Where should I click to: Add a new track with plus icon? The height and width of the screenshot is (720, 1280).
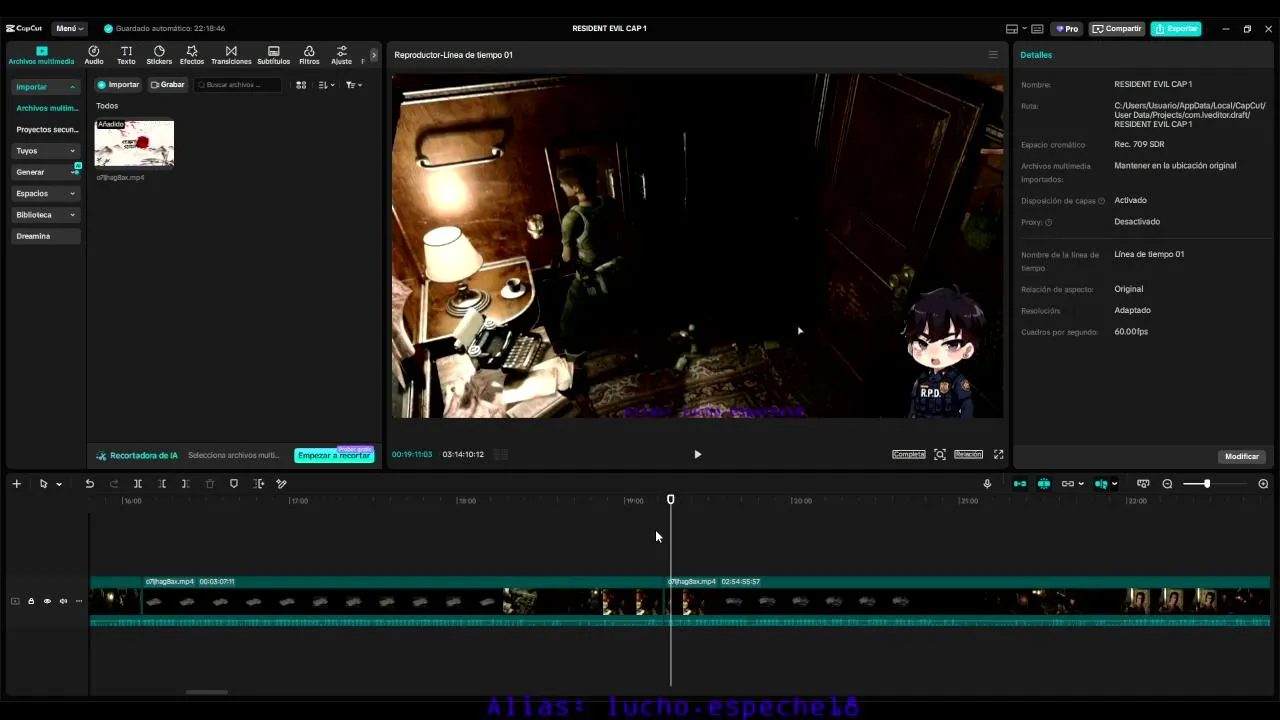pos(16,484)
